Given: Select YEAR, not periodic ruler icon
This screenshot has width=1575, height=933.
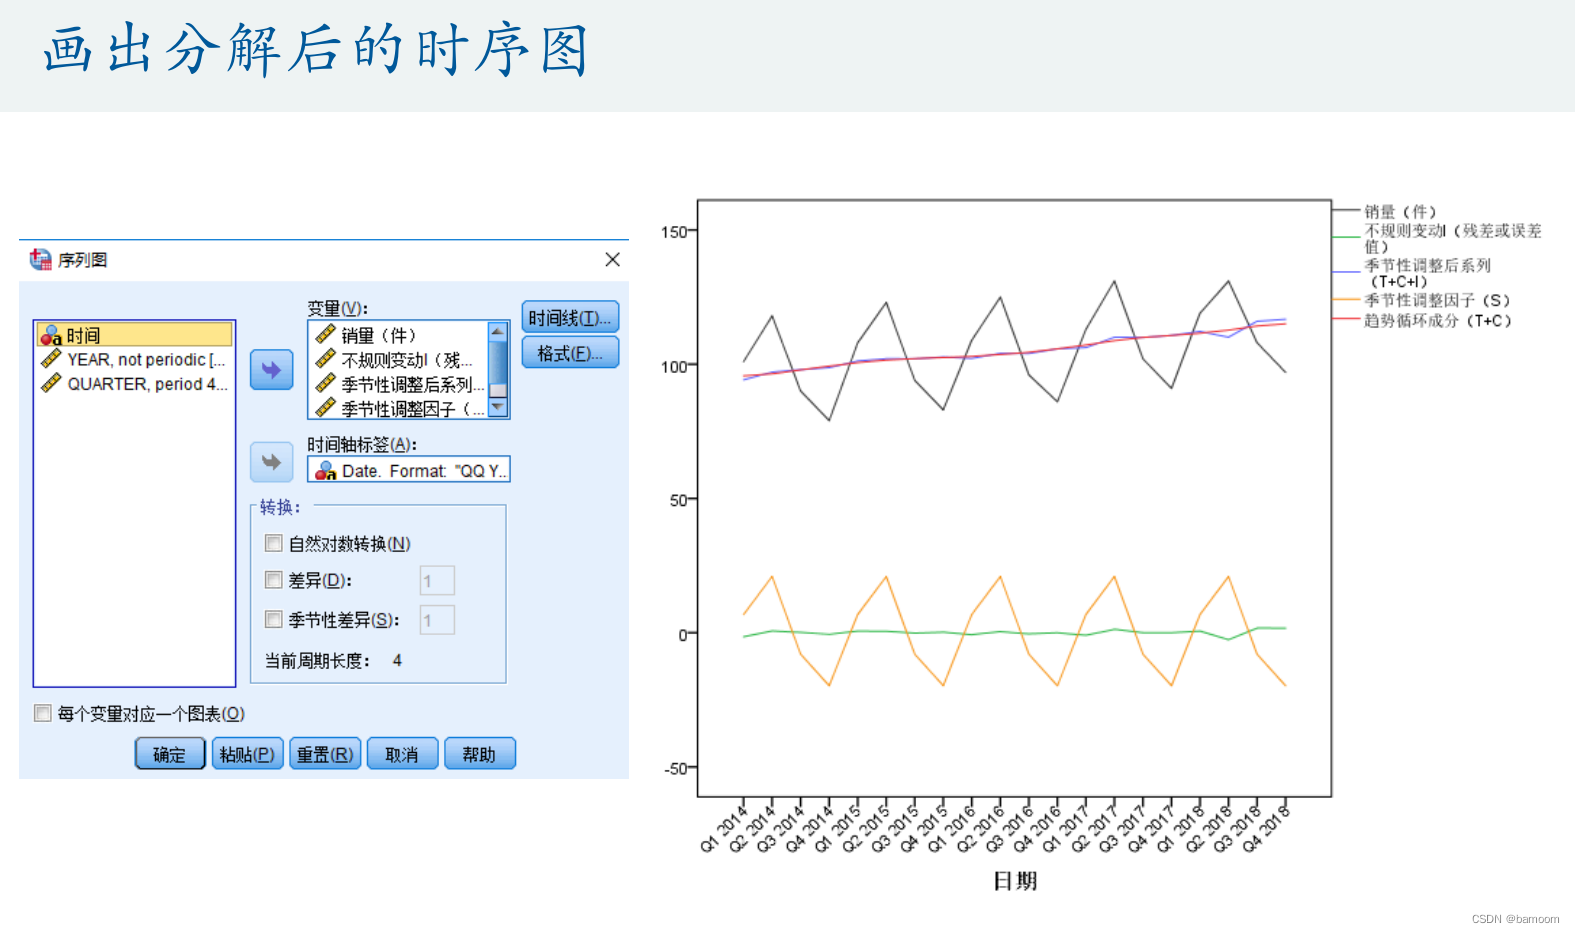Looking at the screenshot, I should click(51, 359).
